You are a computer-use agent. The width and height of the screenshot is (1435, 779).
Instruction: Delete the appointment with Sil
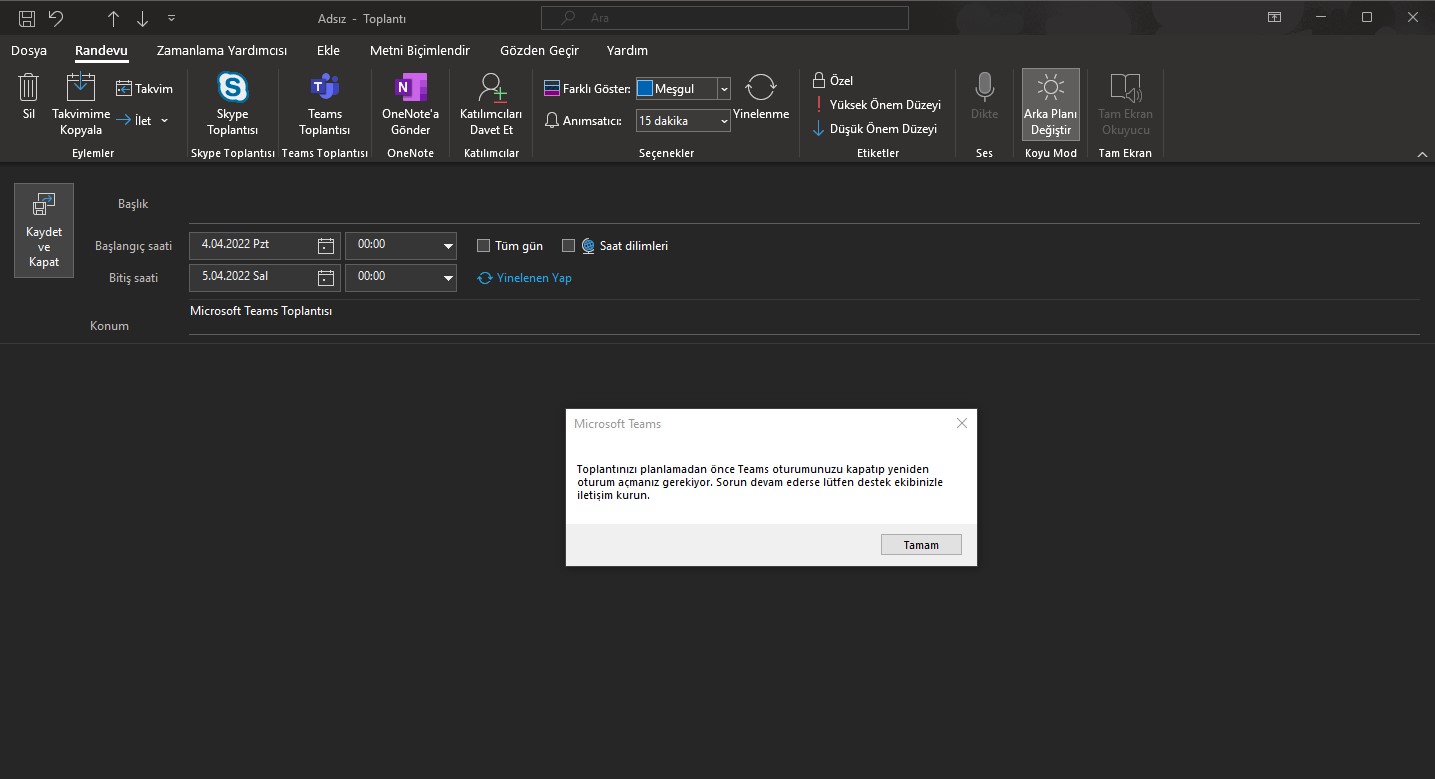(x=29, y=97)
